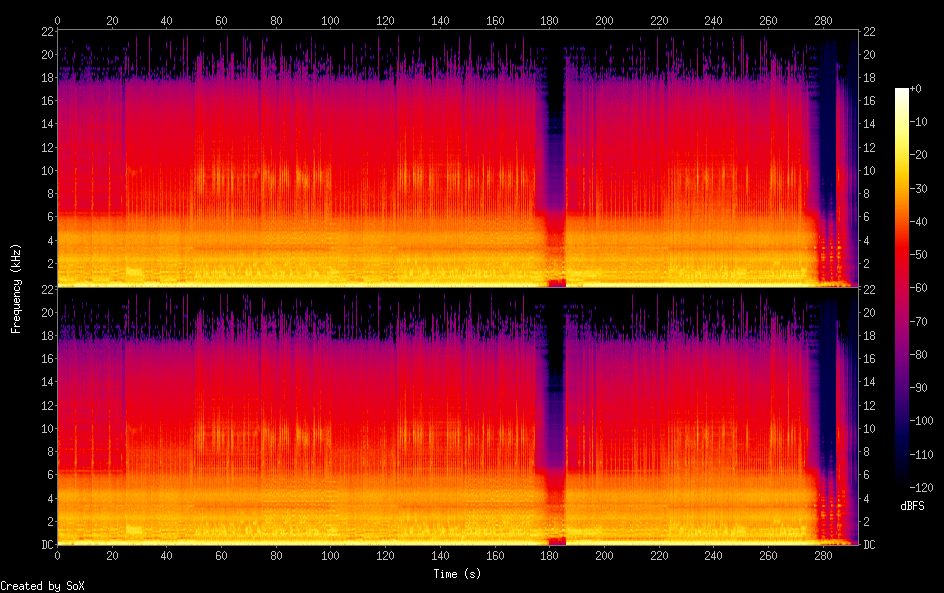Screen dimensions: 944x593
Task: Click the "-20" color scale label
Action: pos(919,155)
